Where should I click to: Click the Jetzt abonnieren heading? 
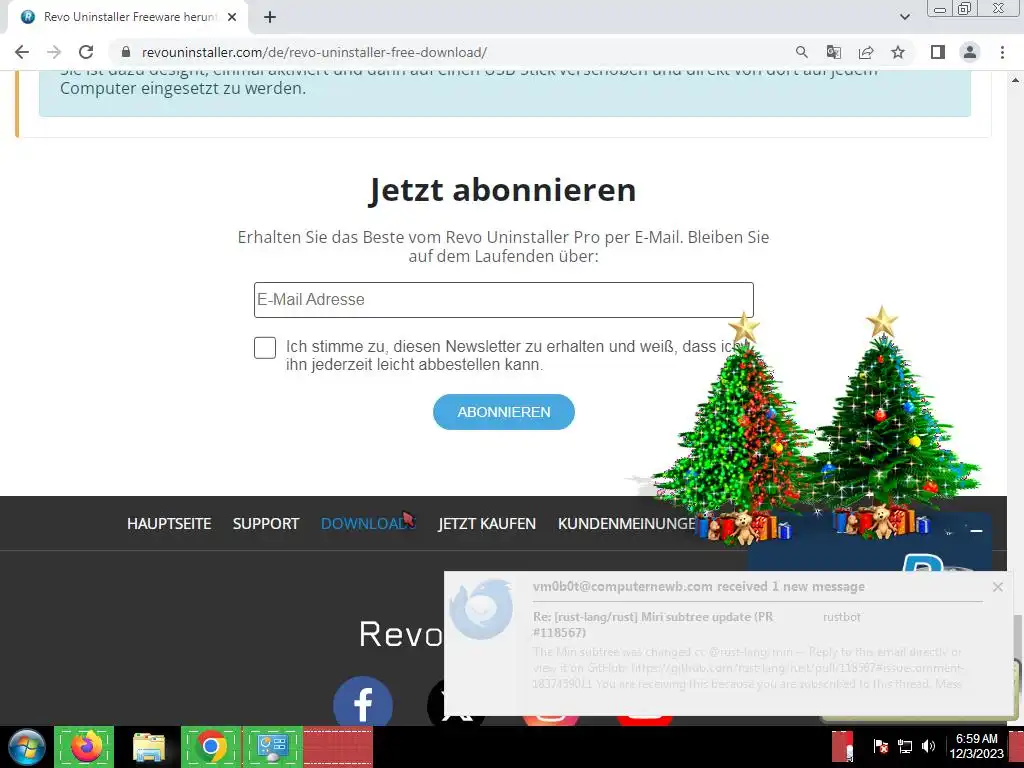click(502, 190)
